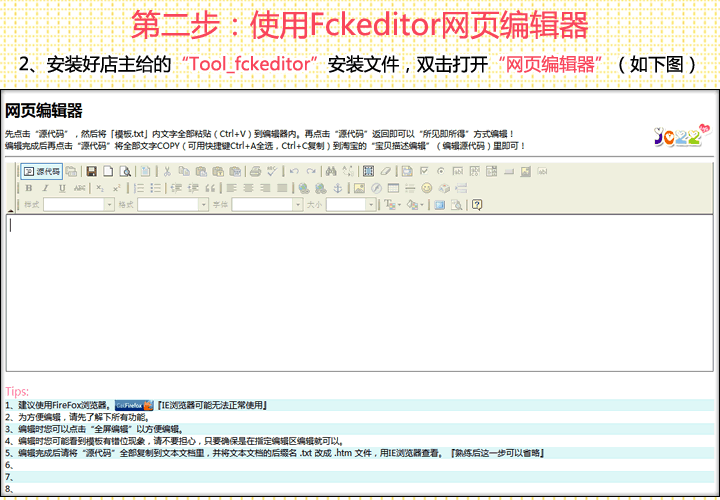
Task: Increase indent of the text
Action: tap(193, 188)
